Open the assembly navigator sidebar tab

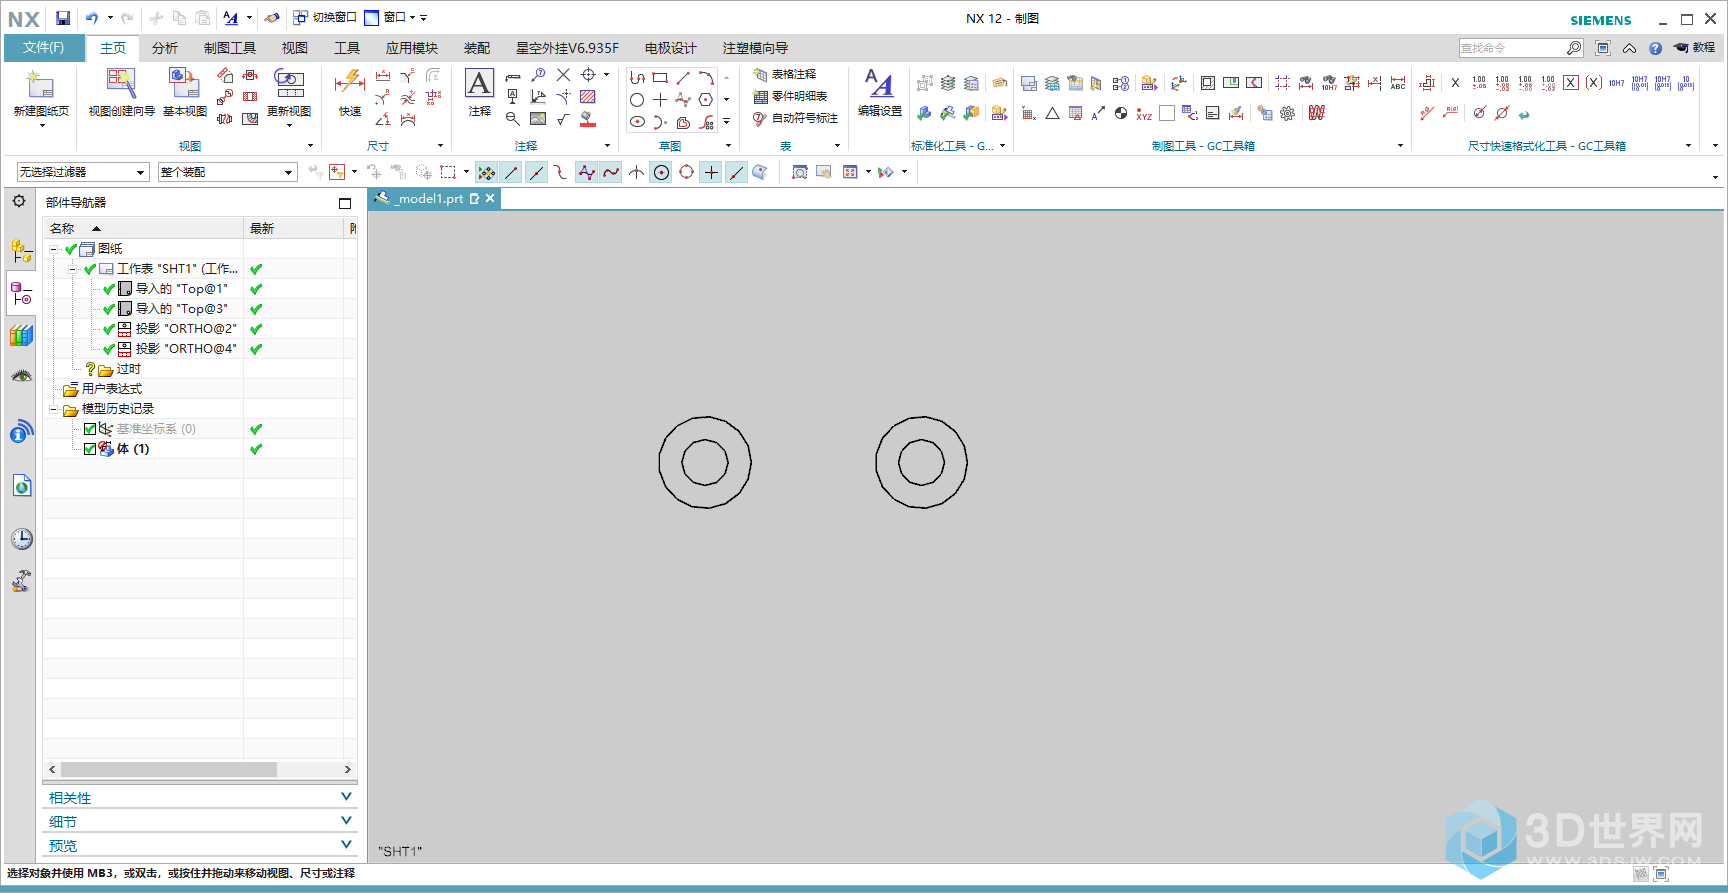coord(21,251)
